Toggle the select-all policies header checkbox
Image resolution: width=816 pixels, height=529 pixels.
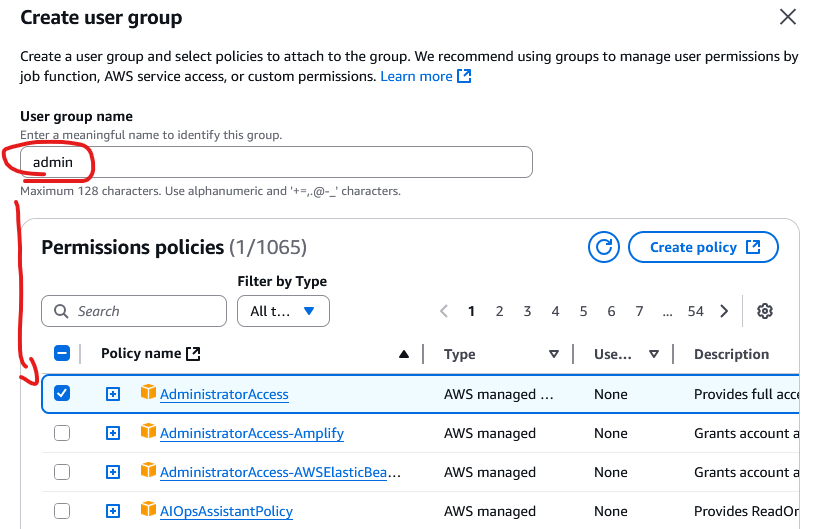tap(62, 353)
